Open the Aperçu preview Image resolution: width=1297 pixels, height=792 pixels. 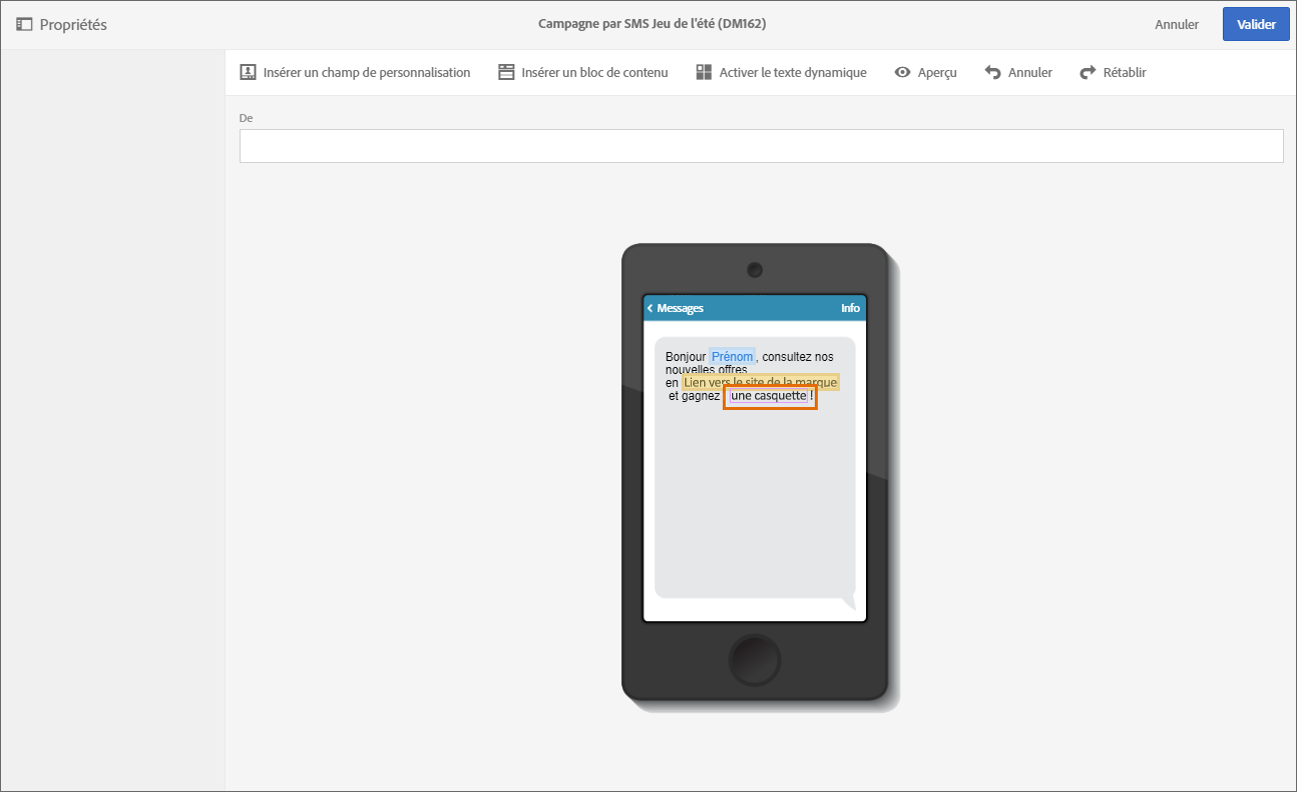pyautogui.click(x=937, y=72)
